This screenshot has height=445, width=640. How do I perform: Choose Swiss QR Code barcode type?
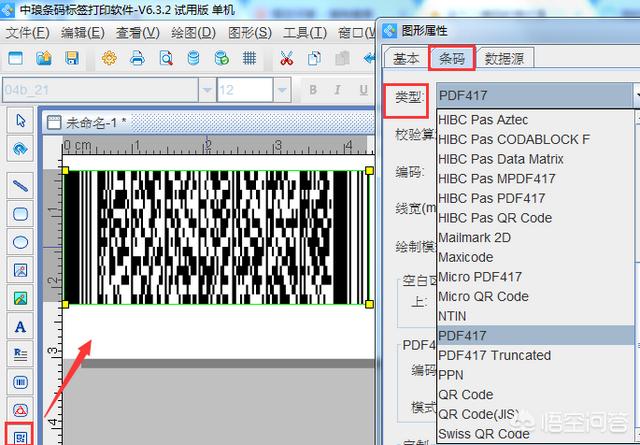coord(536,434)
